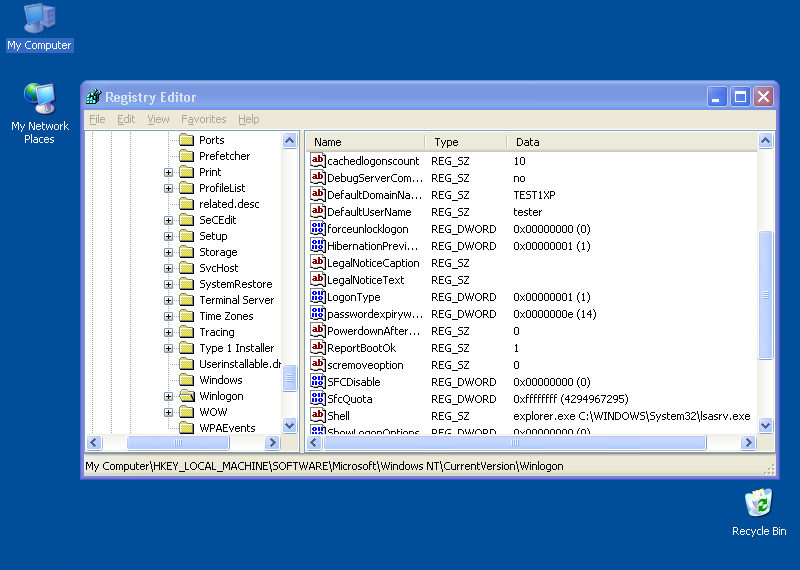
Task: Click the passwordexpiryw... DWORD icon
Action: 317,314
